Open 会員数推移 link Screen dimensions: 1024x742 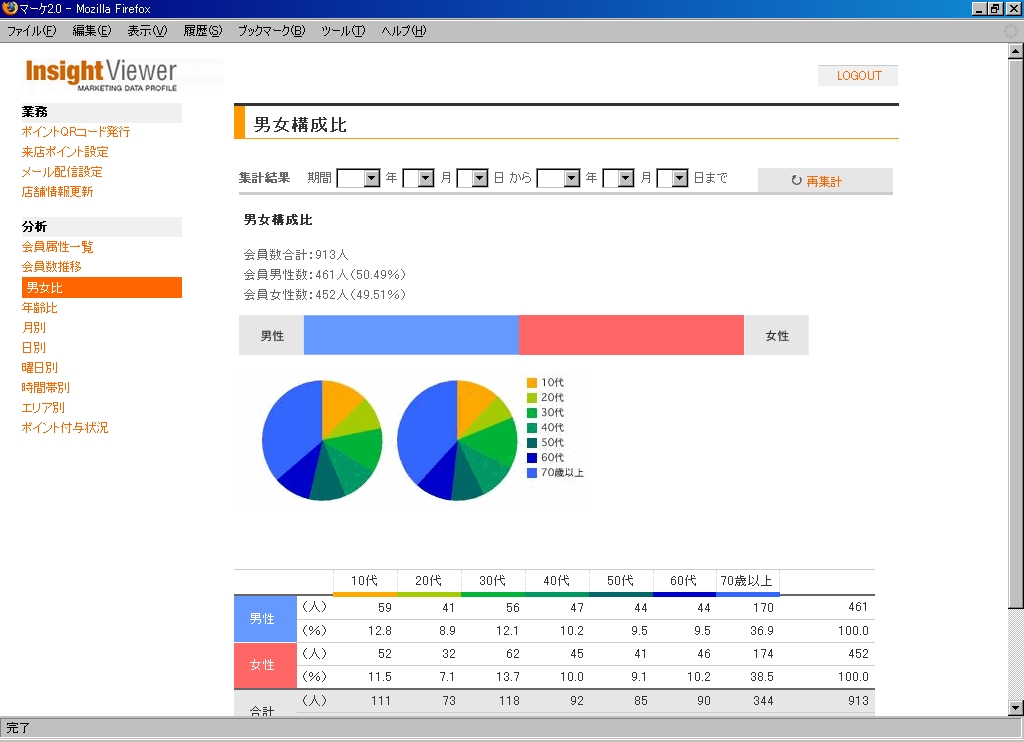coord(51,266)
